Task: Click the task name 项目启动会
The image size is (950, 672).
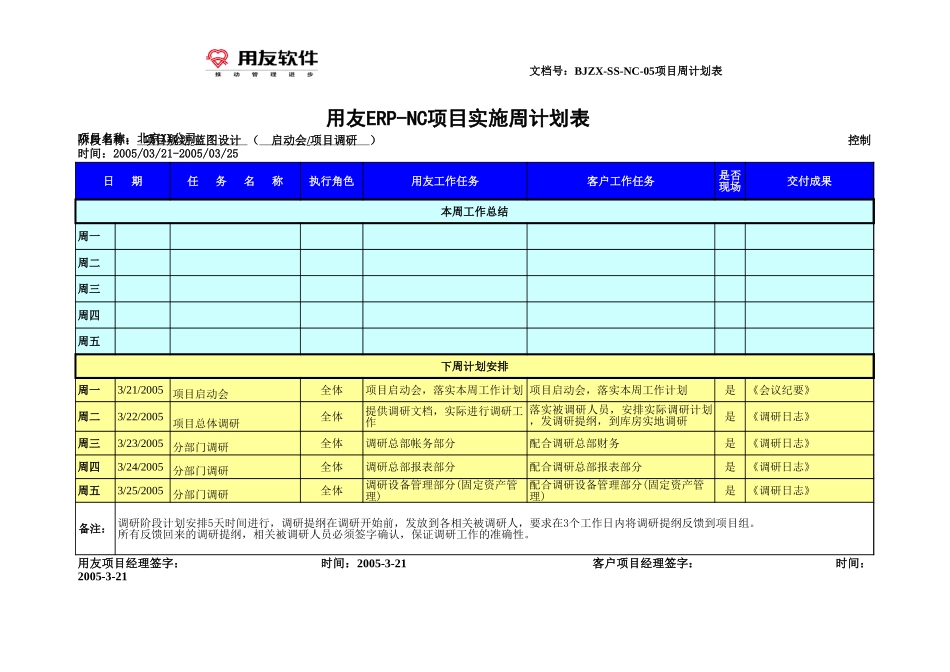Action: point(201,394)
